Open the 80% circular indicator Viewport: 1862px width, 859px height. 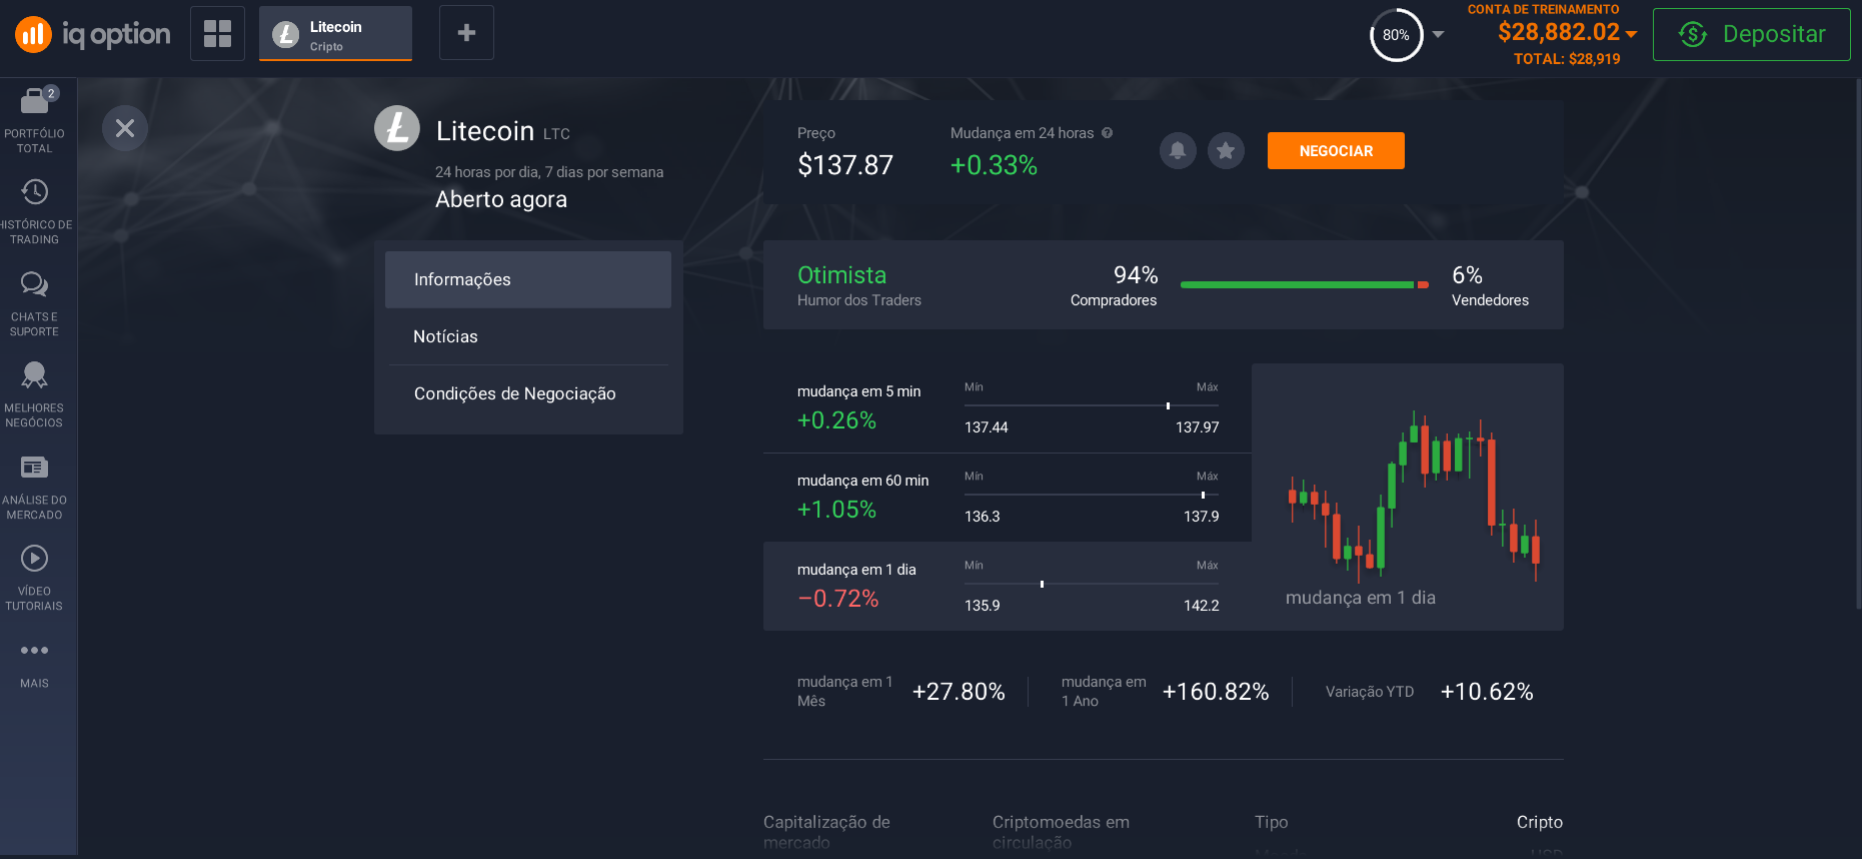pyautogui.click(x=1396, y=35)
